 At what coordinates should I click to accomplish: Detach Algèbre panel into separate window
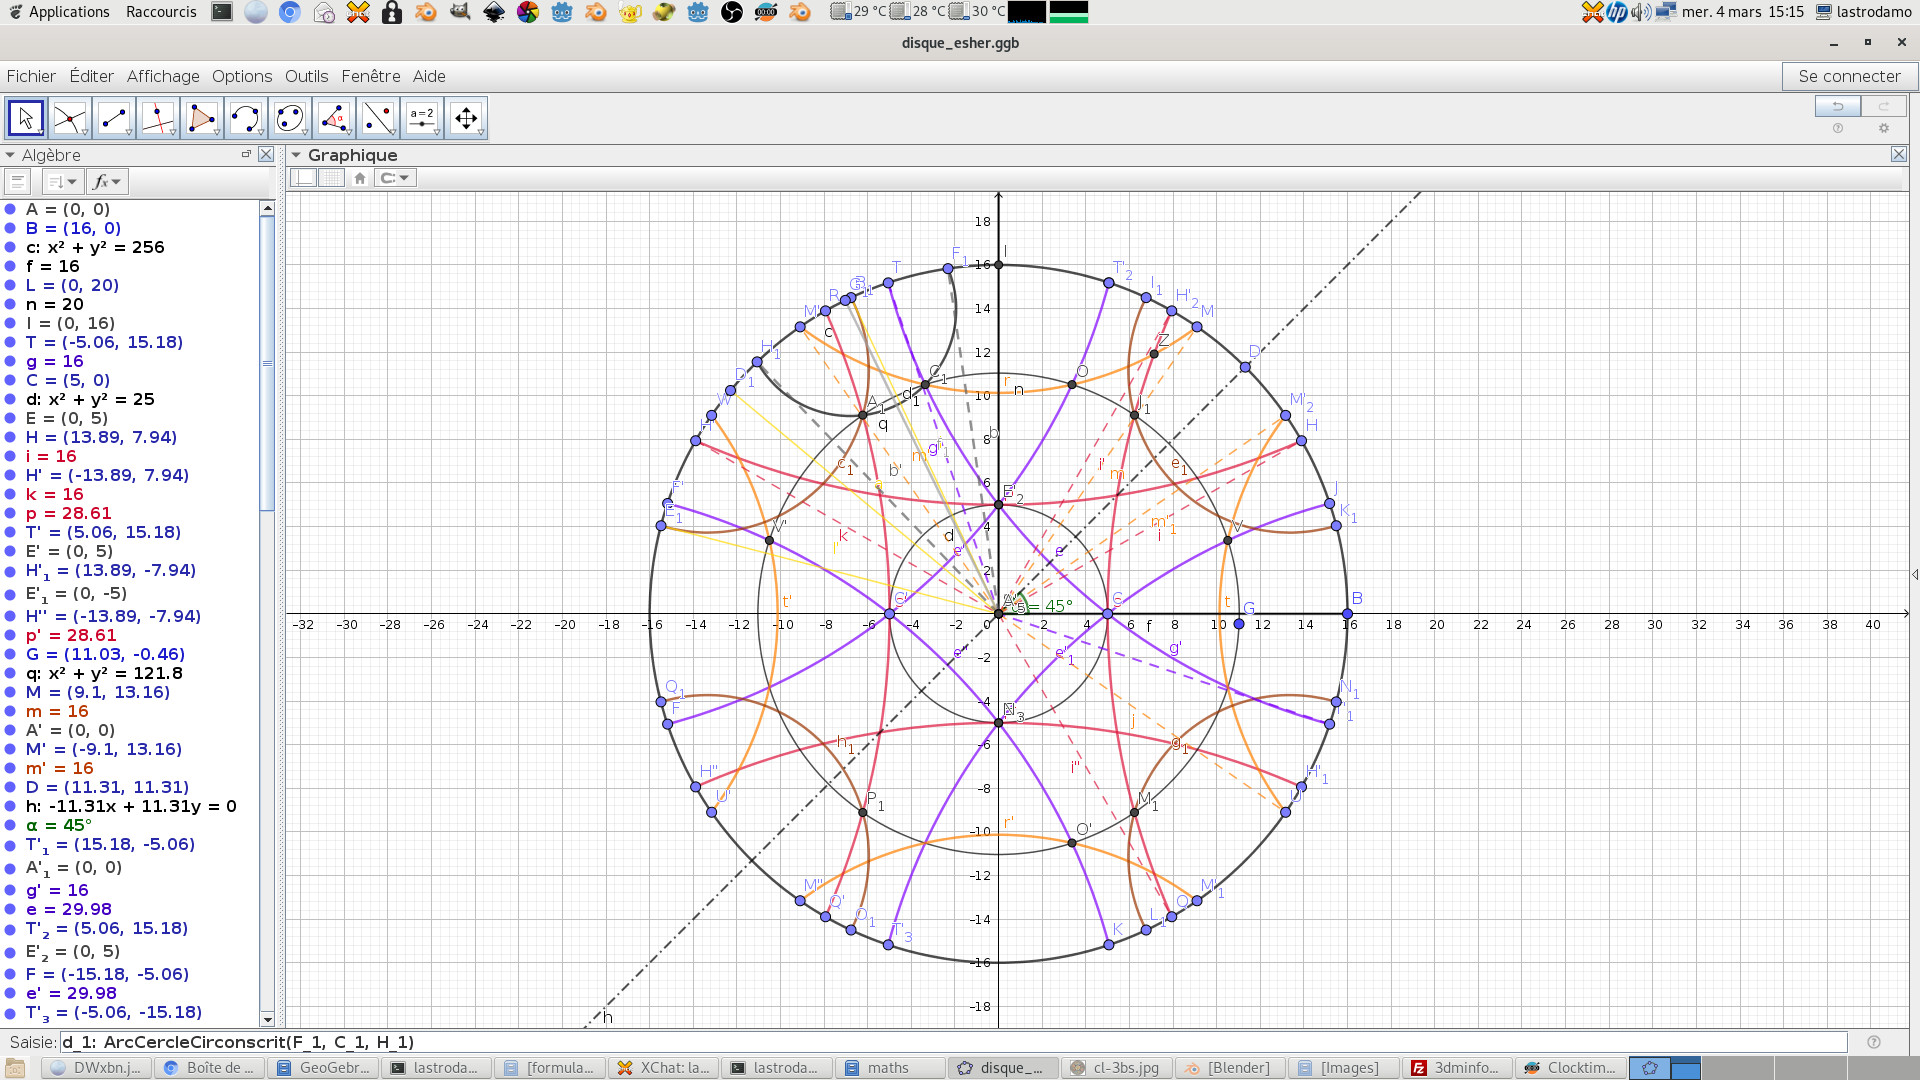pyautogui.click(x=246, y=154)
